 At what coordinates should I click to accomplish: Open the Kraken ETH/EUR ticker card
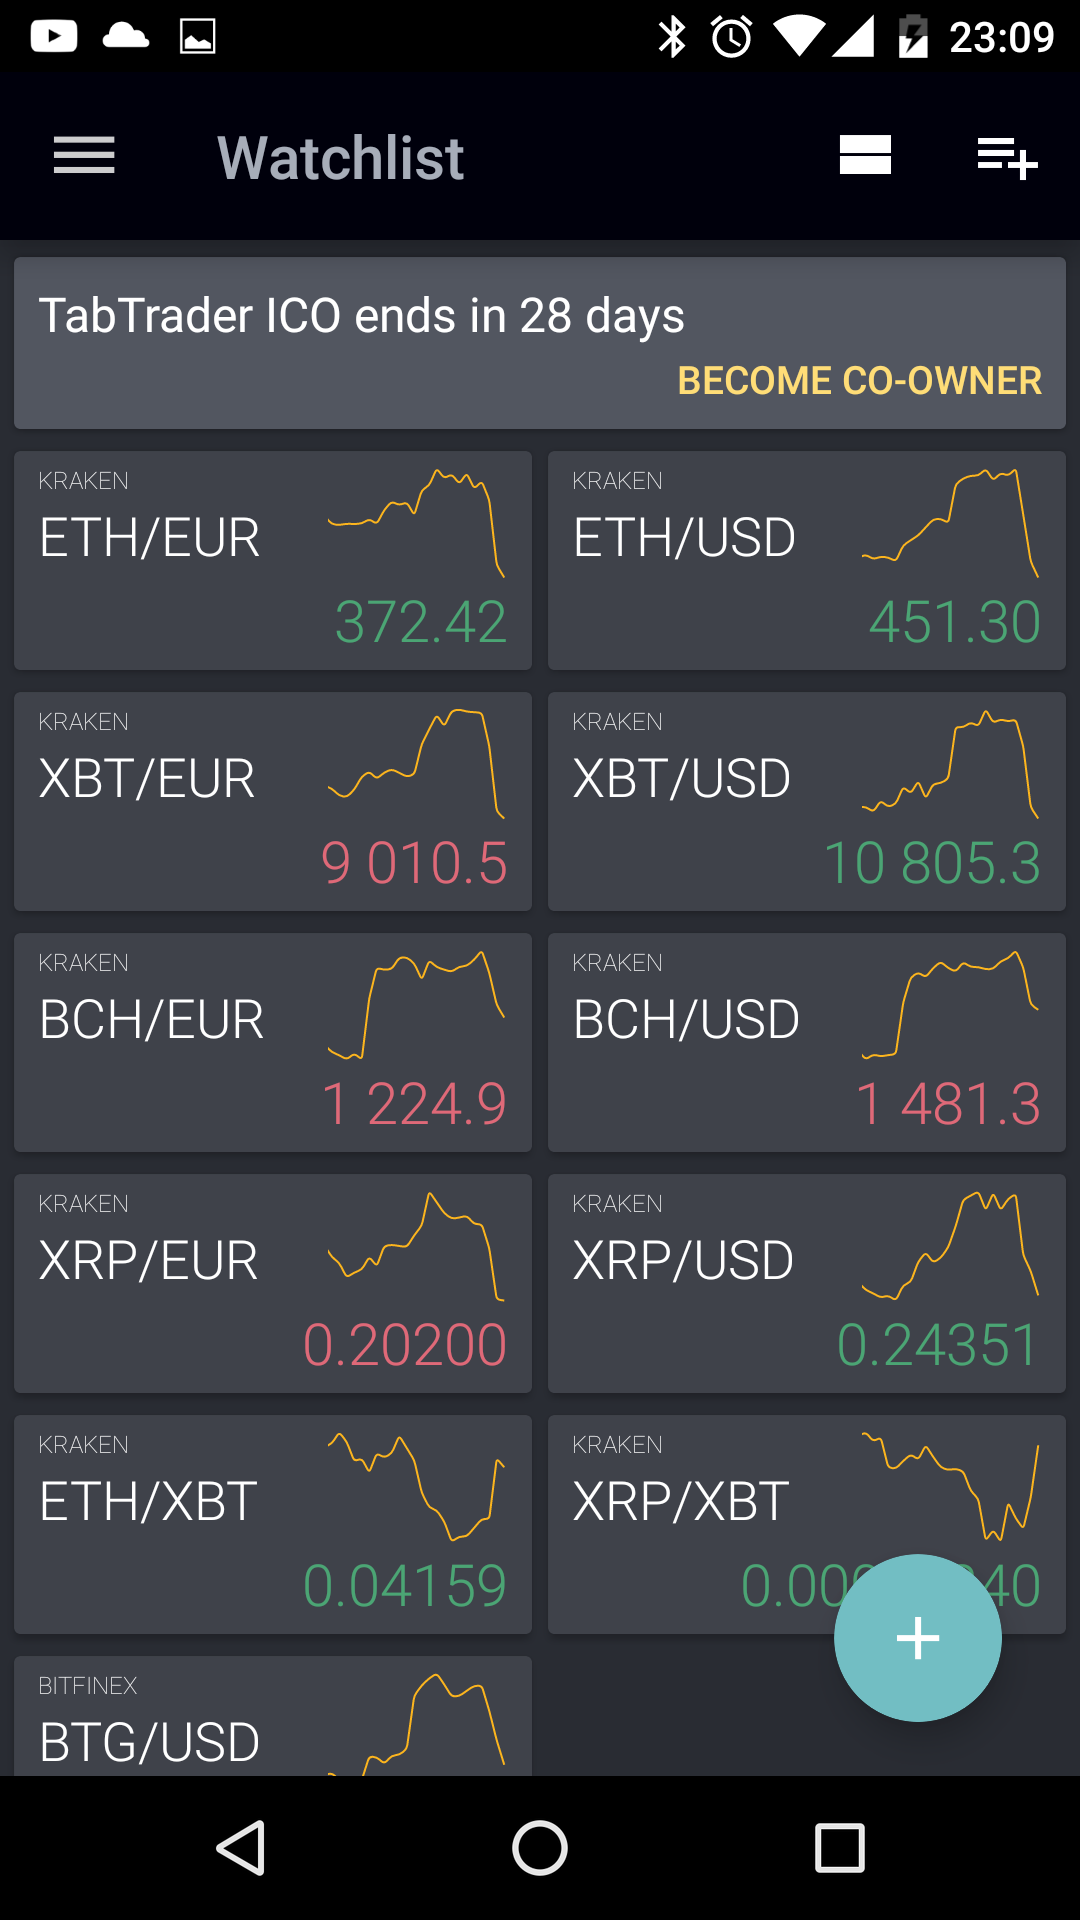(x=272, y=560)
